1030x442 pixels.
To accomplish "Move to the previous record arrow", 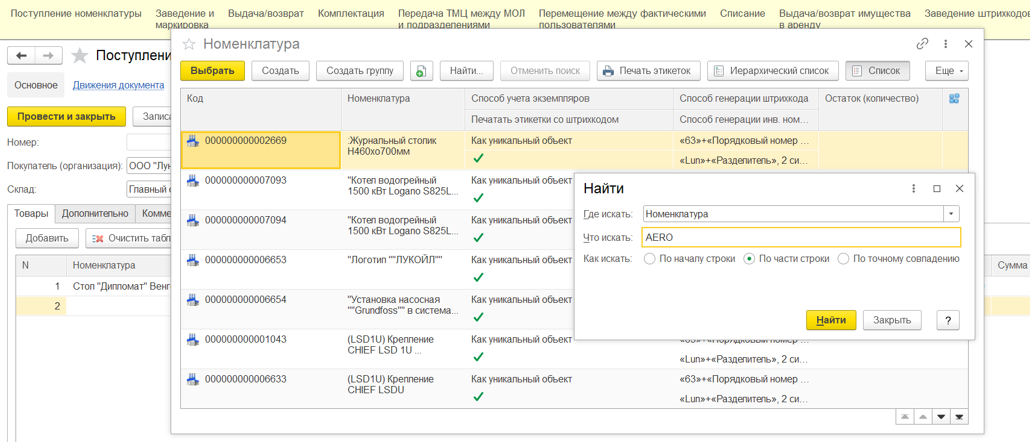I will [923, 417].
